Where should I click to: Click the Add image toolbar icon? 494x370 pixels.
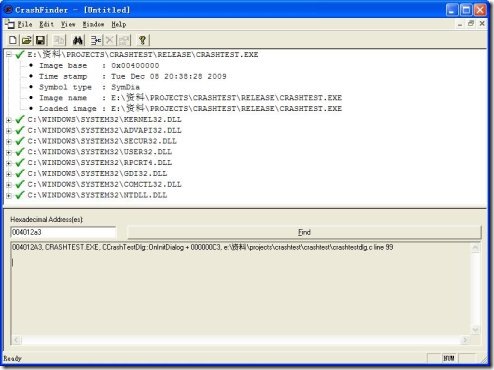point(96,40)
